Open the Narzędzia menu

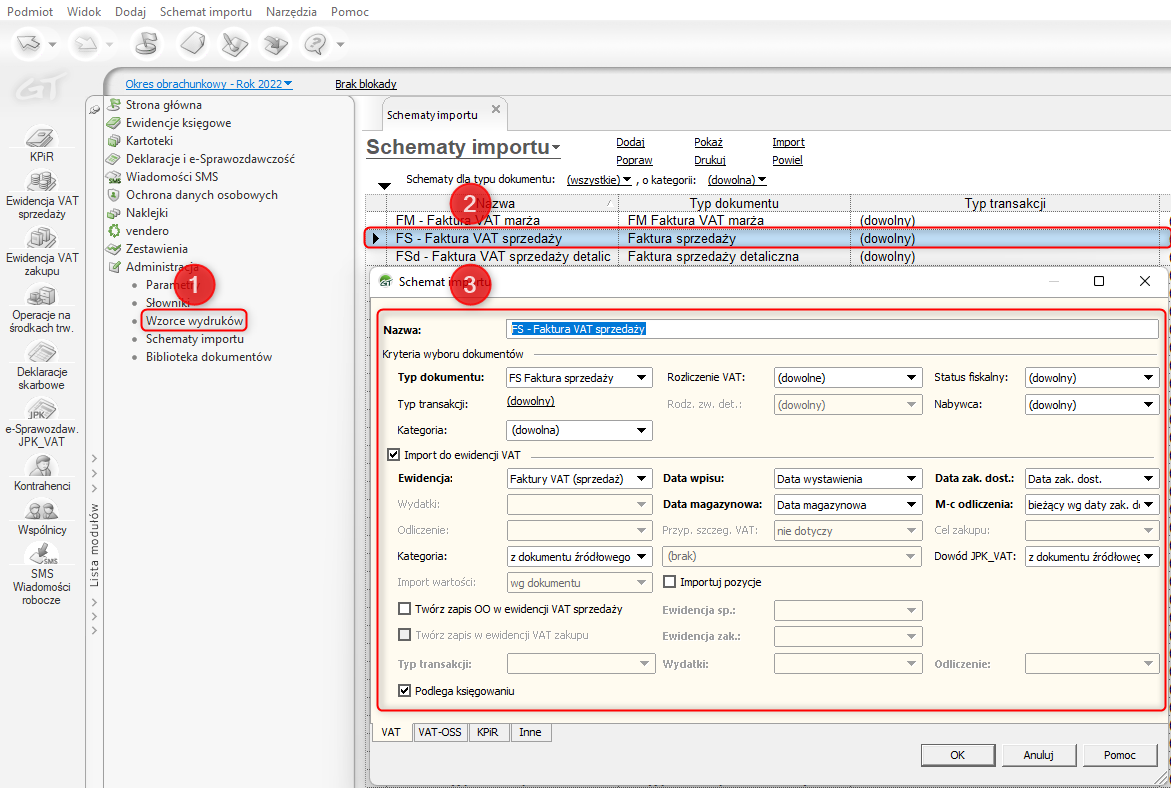point(291,12)
